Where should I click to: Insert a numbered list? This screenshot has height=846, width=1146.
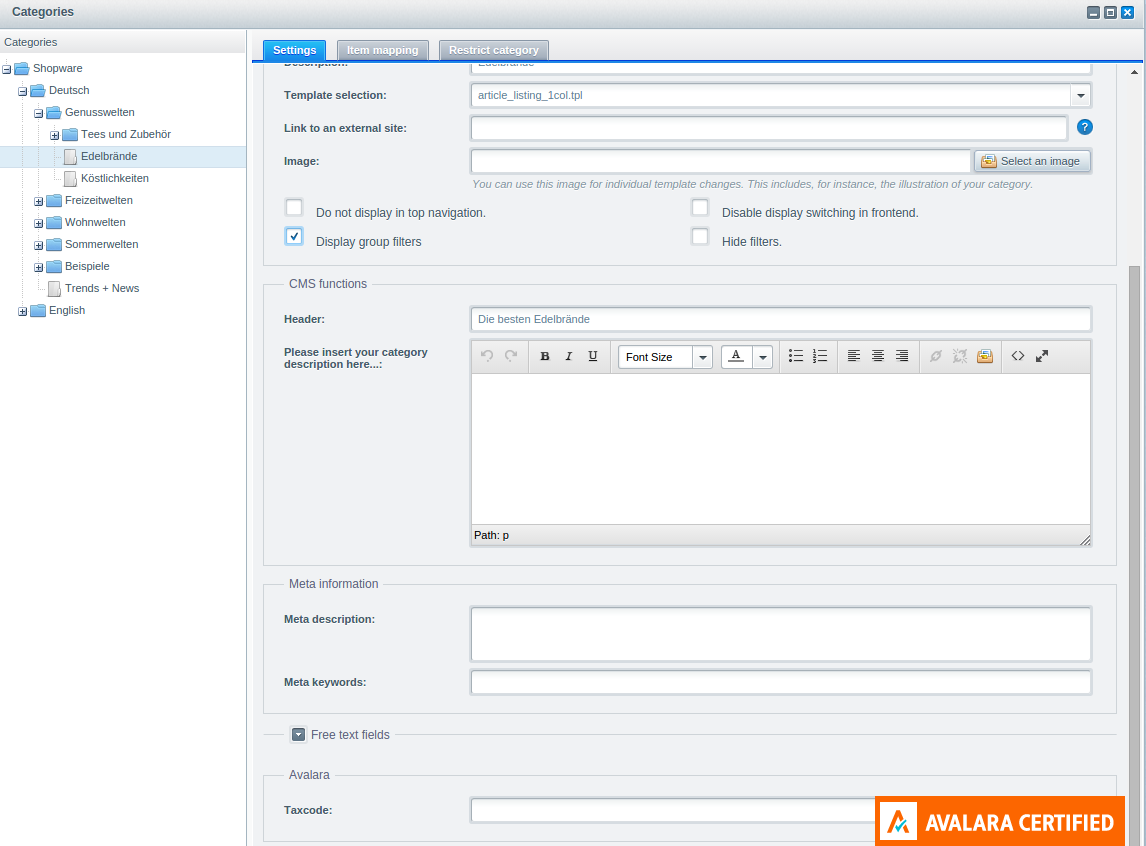click(x=820, y=356)
